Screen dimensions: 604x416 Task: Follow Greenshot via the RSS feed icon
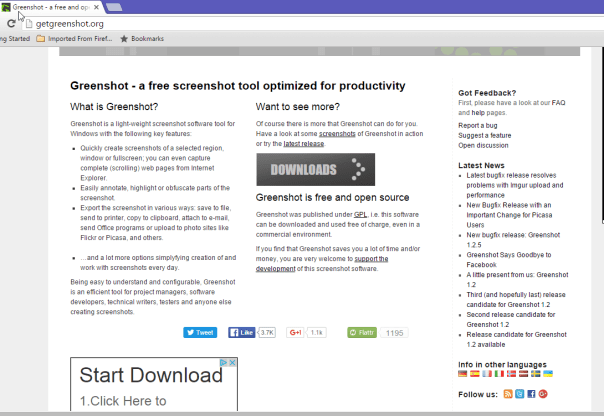click(508, 394)
